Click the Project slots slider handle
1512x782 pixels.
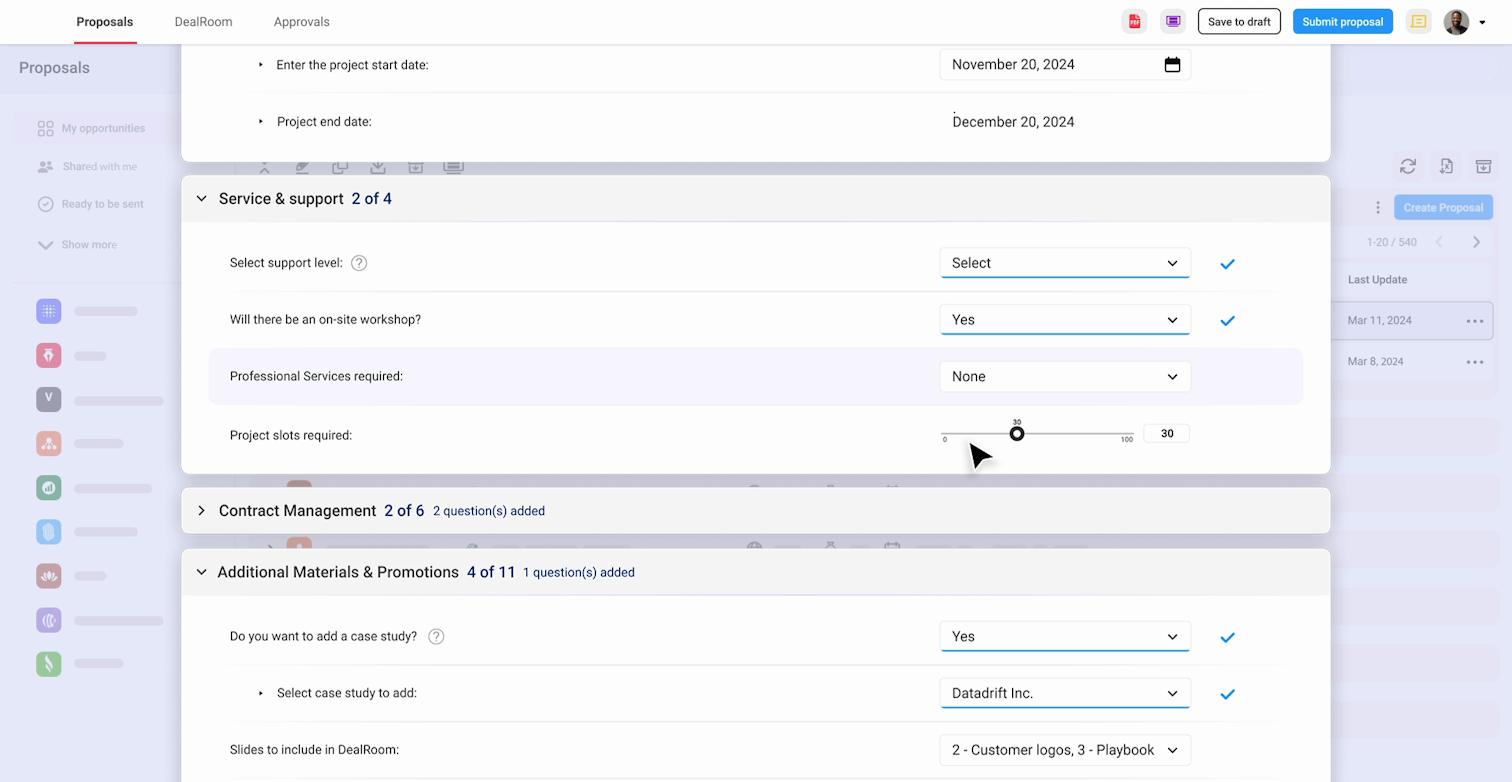pyautogui.click(x=1017, y=434)
